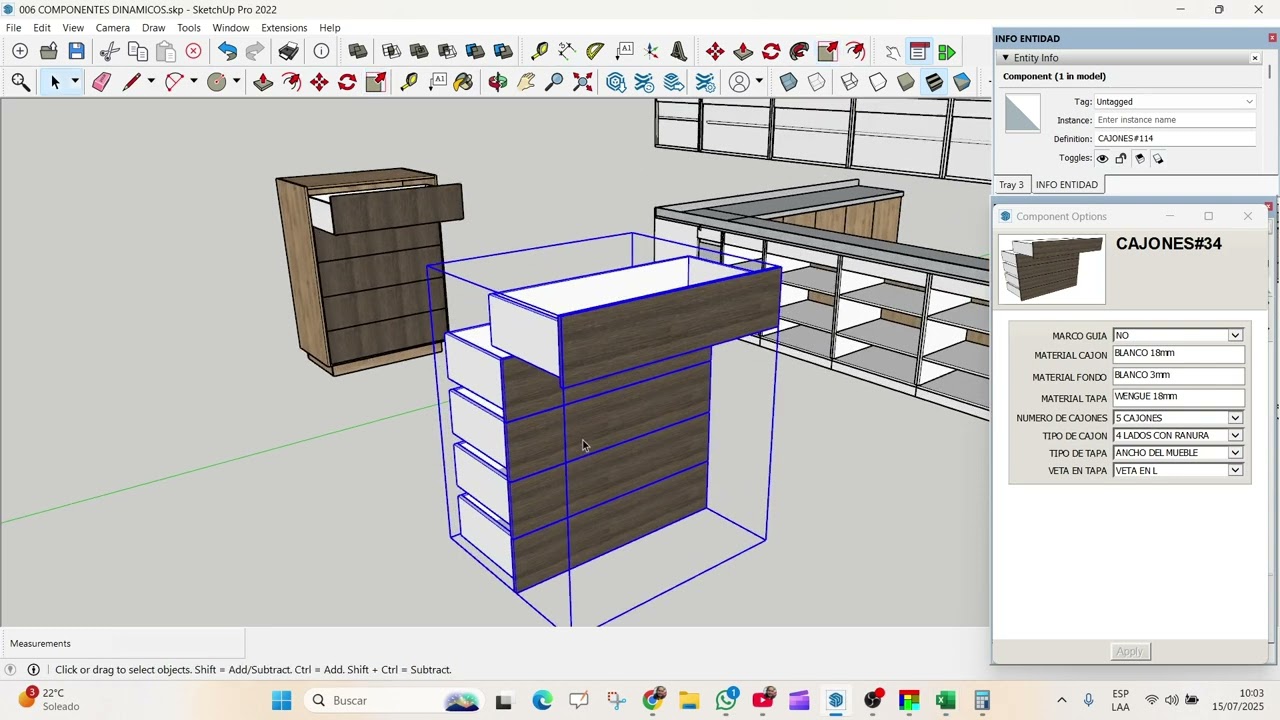Viewport: 1280px width, 720px height.
Task: Open the Window menu
Action: [230, 27]
